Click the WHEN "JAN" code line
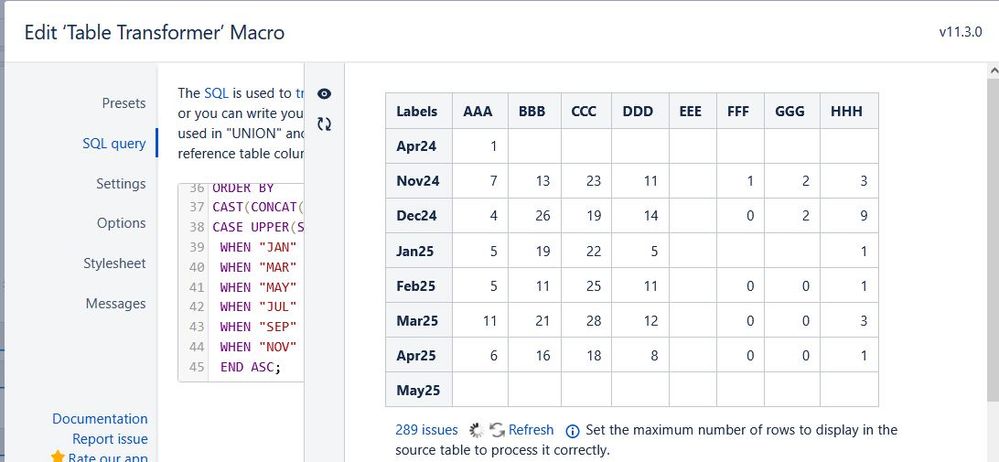This screenshot has height=462, width=999. point(259,247)
